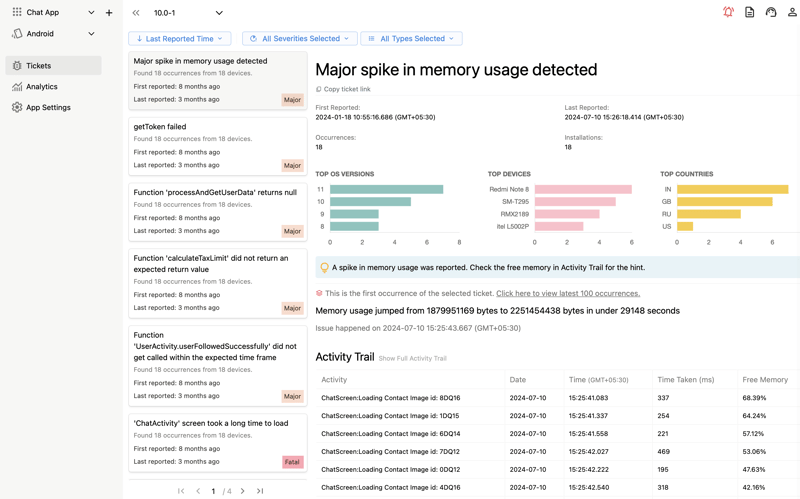The width and height of the screenshot is (800, 499).
Task: Open the All Severities Selected filter
Action: click(x=299, y=39)
